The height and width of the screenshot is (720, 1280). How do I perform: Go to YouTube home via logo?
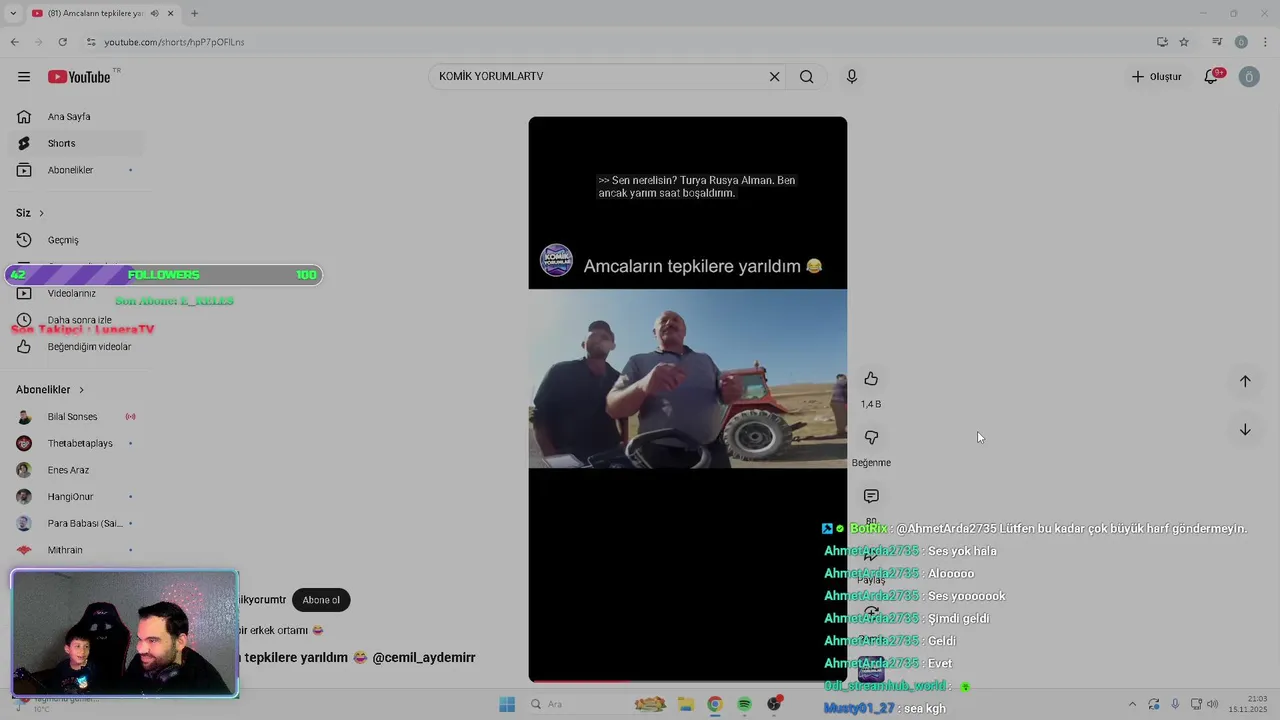(79, 77)
